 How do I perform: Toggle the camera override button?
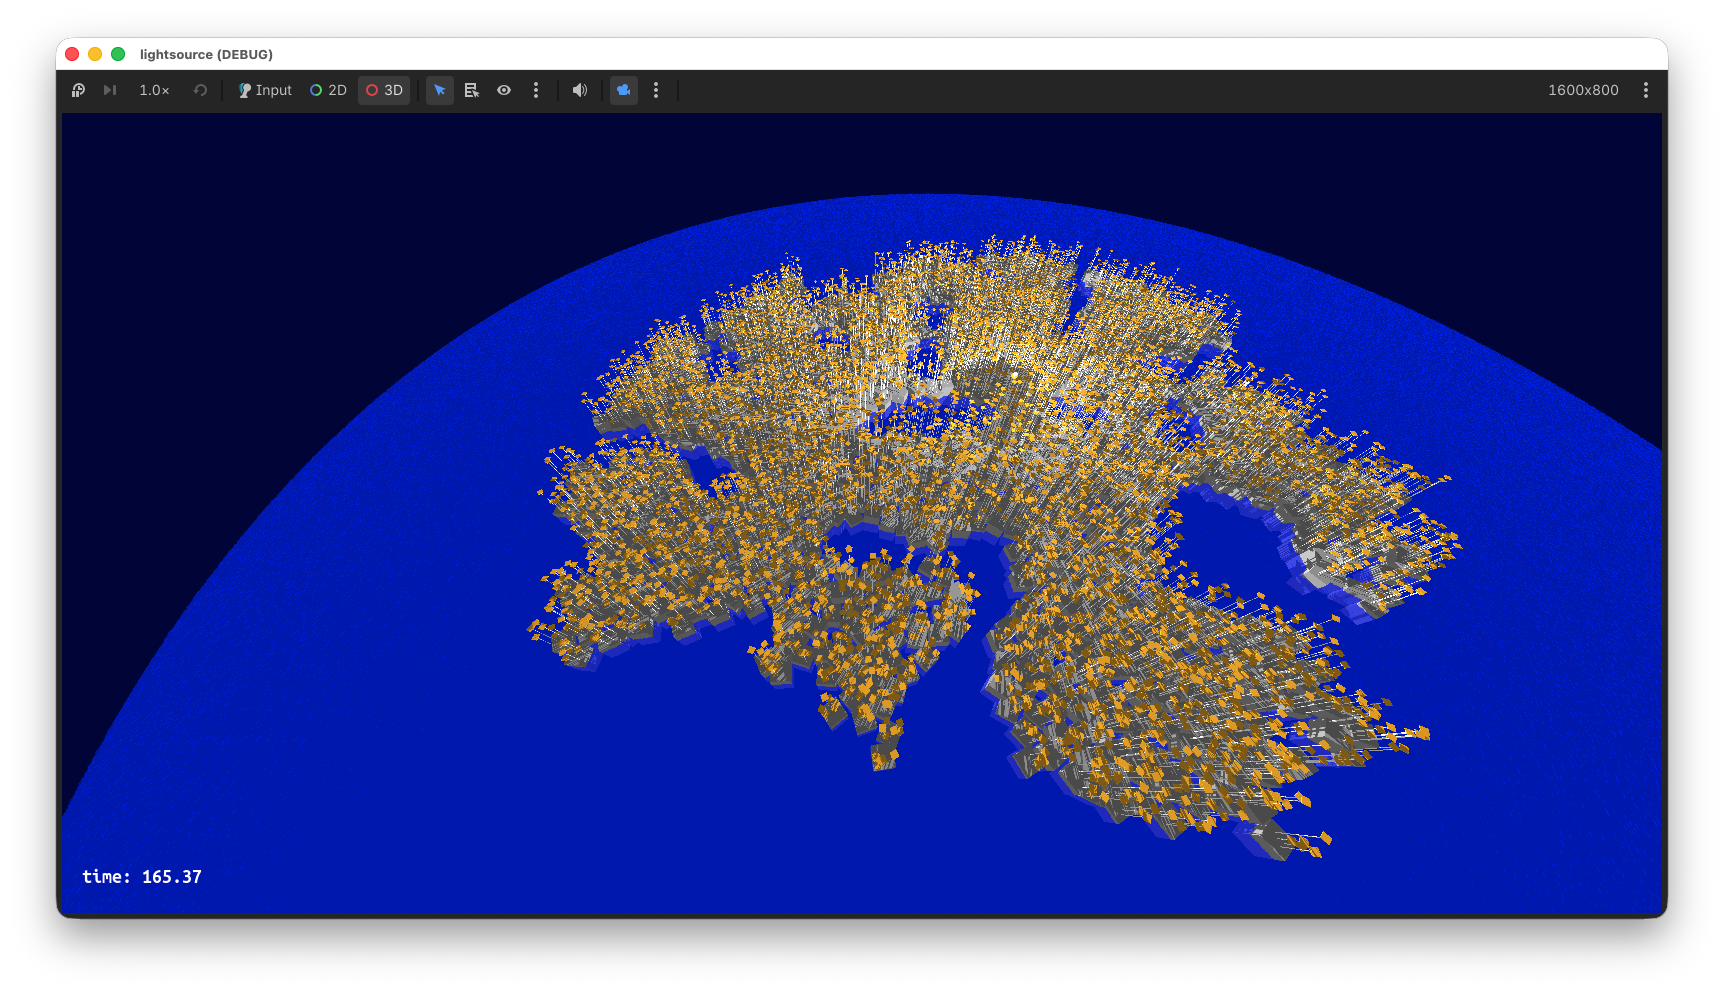click(624, 90)
